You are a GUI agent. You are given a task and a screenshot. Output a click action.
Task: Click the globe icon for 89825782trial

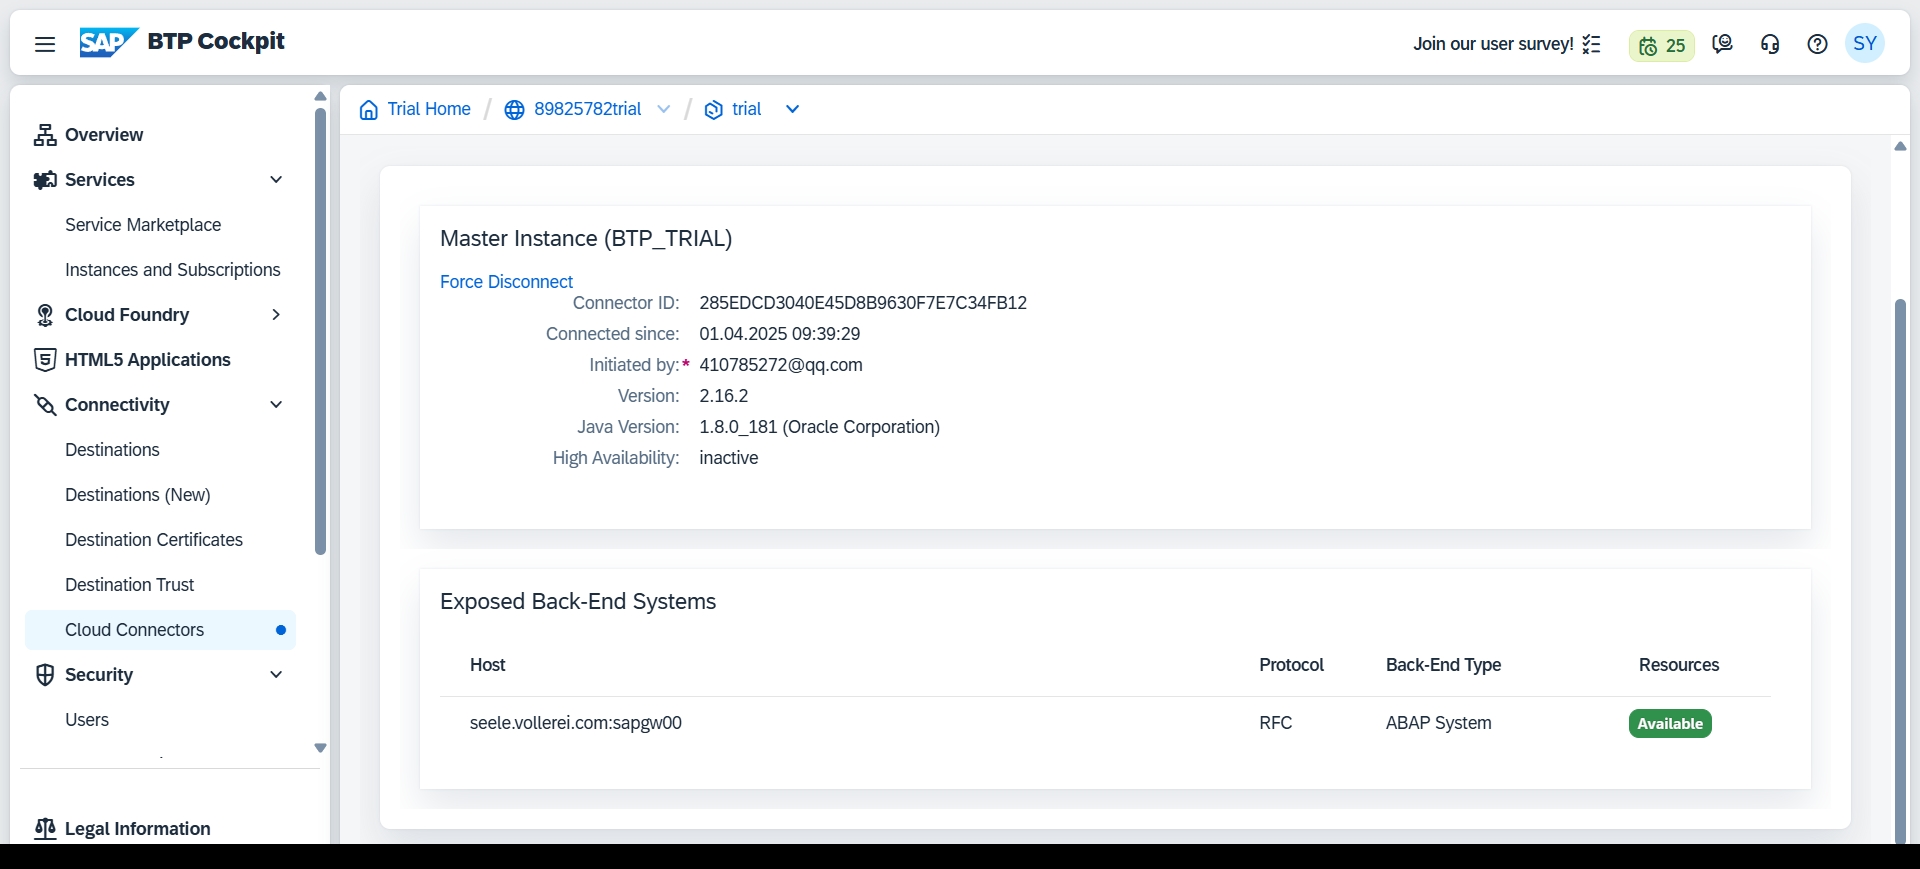tap(514, 110)
